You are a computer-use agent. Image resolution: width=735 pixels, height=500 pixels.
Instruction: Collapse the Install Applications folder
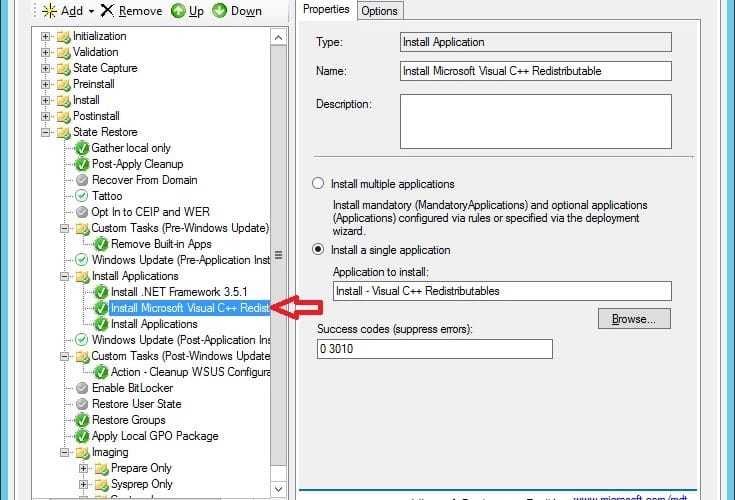pyautogui.click(x=65, y=276)
